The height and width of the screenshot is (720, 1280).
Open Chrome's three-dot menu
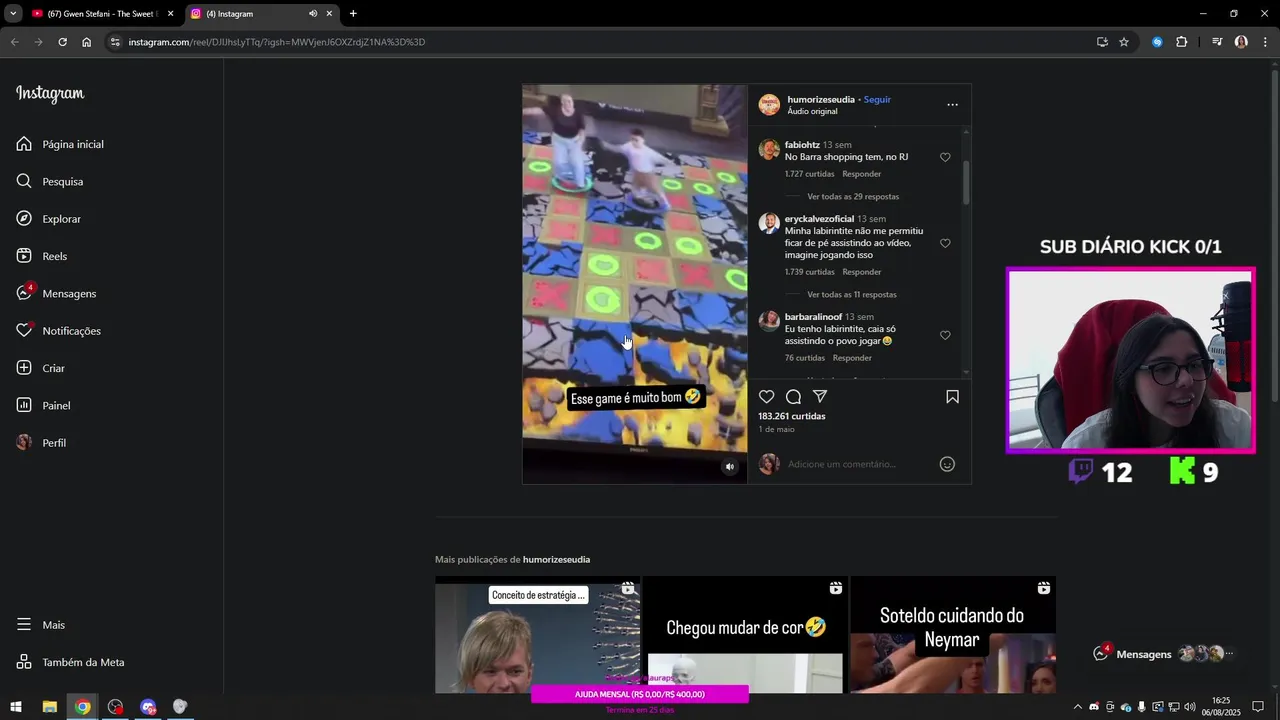tap(1265, 42)
